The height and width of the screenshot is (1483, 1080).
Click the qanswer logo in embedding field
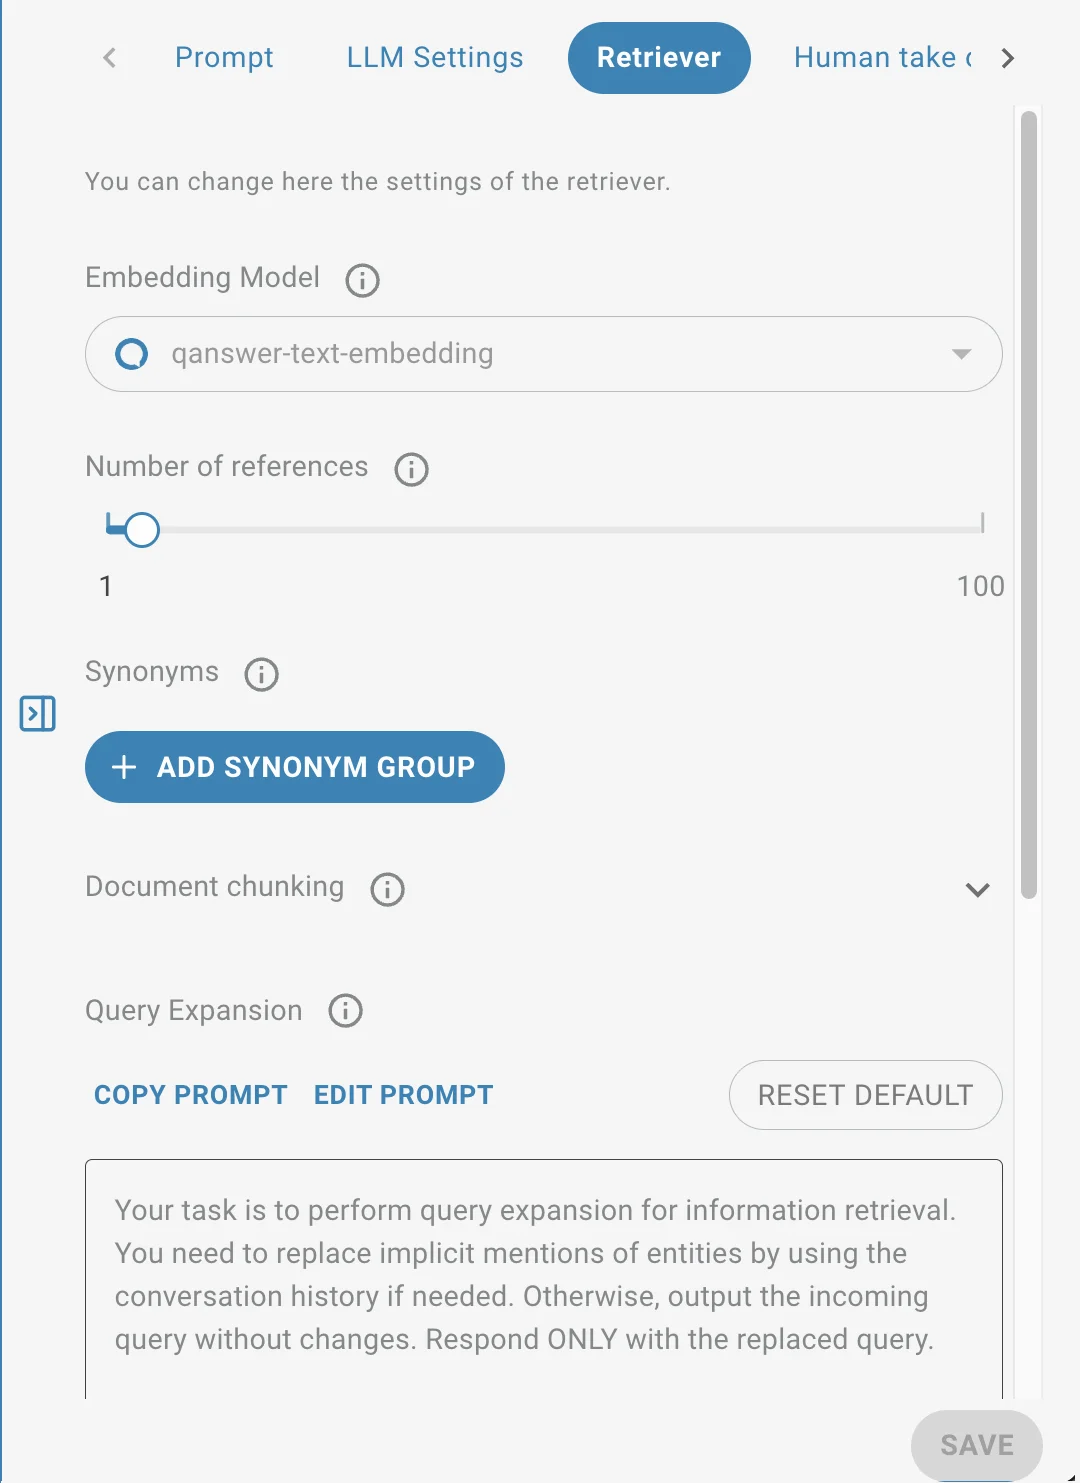click(132, 354)
